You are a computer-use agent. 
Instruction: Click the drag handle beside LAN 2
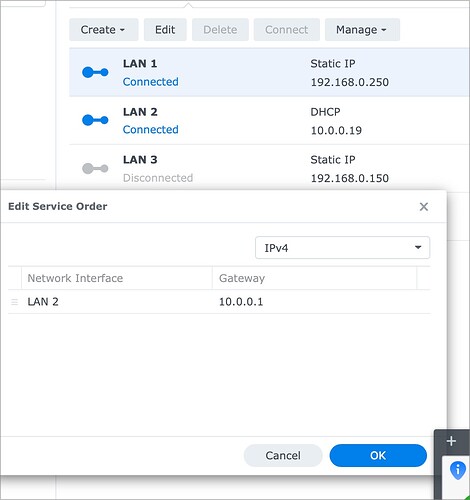(x=14, y=302)
